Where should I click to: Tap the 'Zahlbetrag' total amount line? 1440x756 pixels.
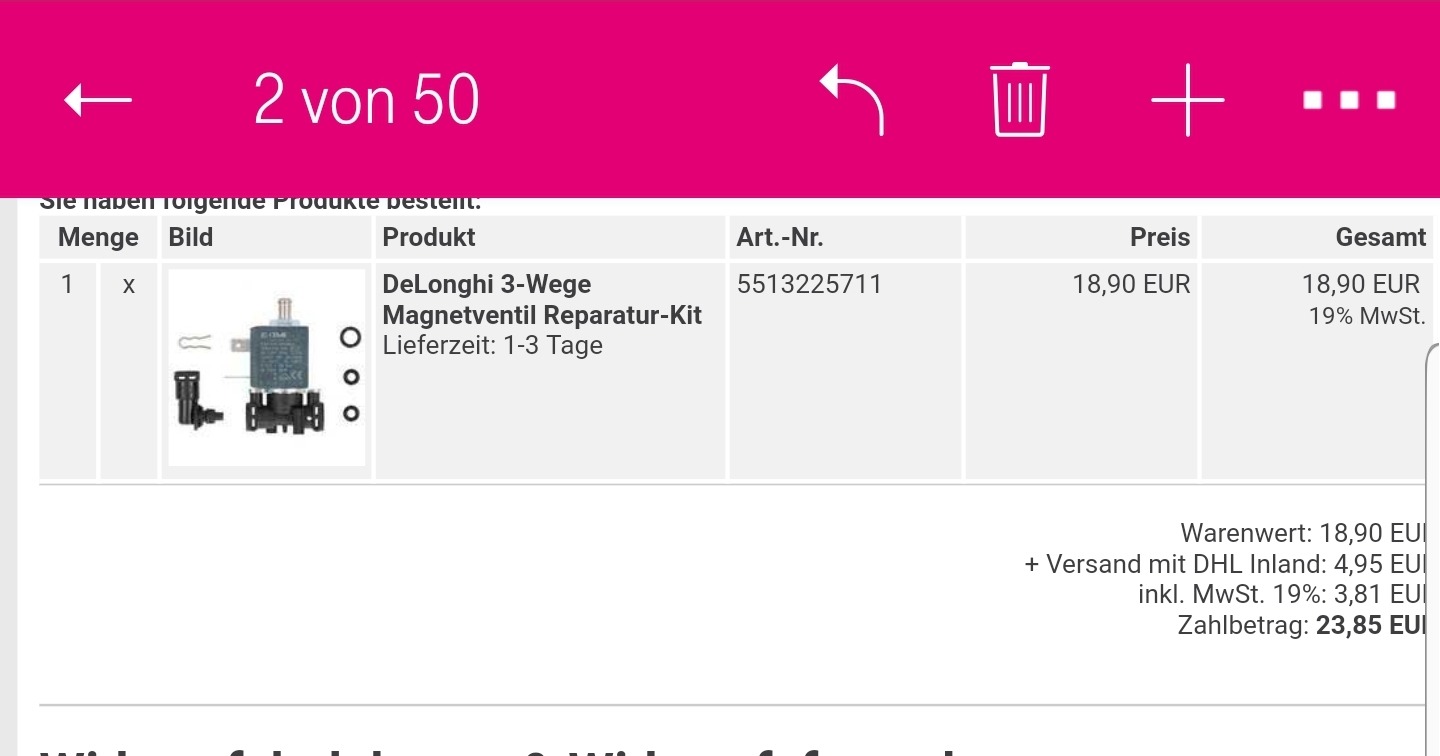coord(1300,626)
